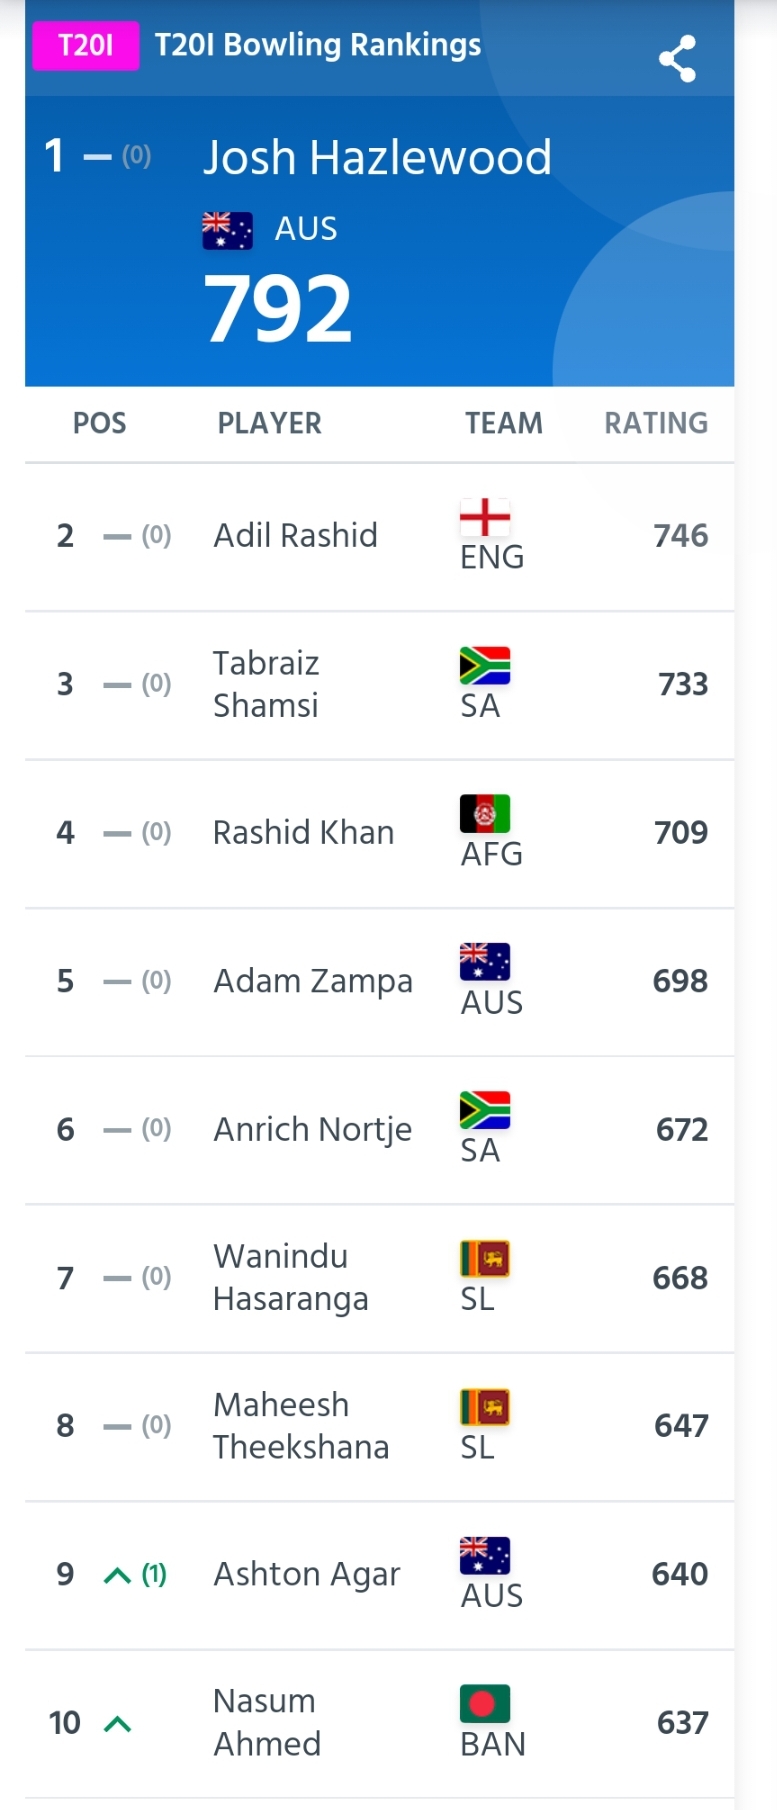Click green up arrow beside rank 10

tap(118, 1724)
